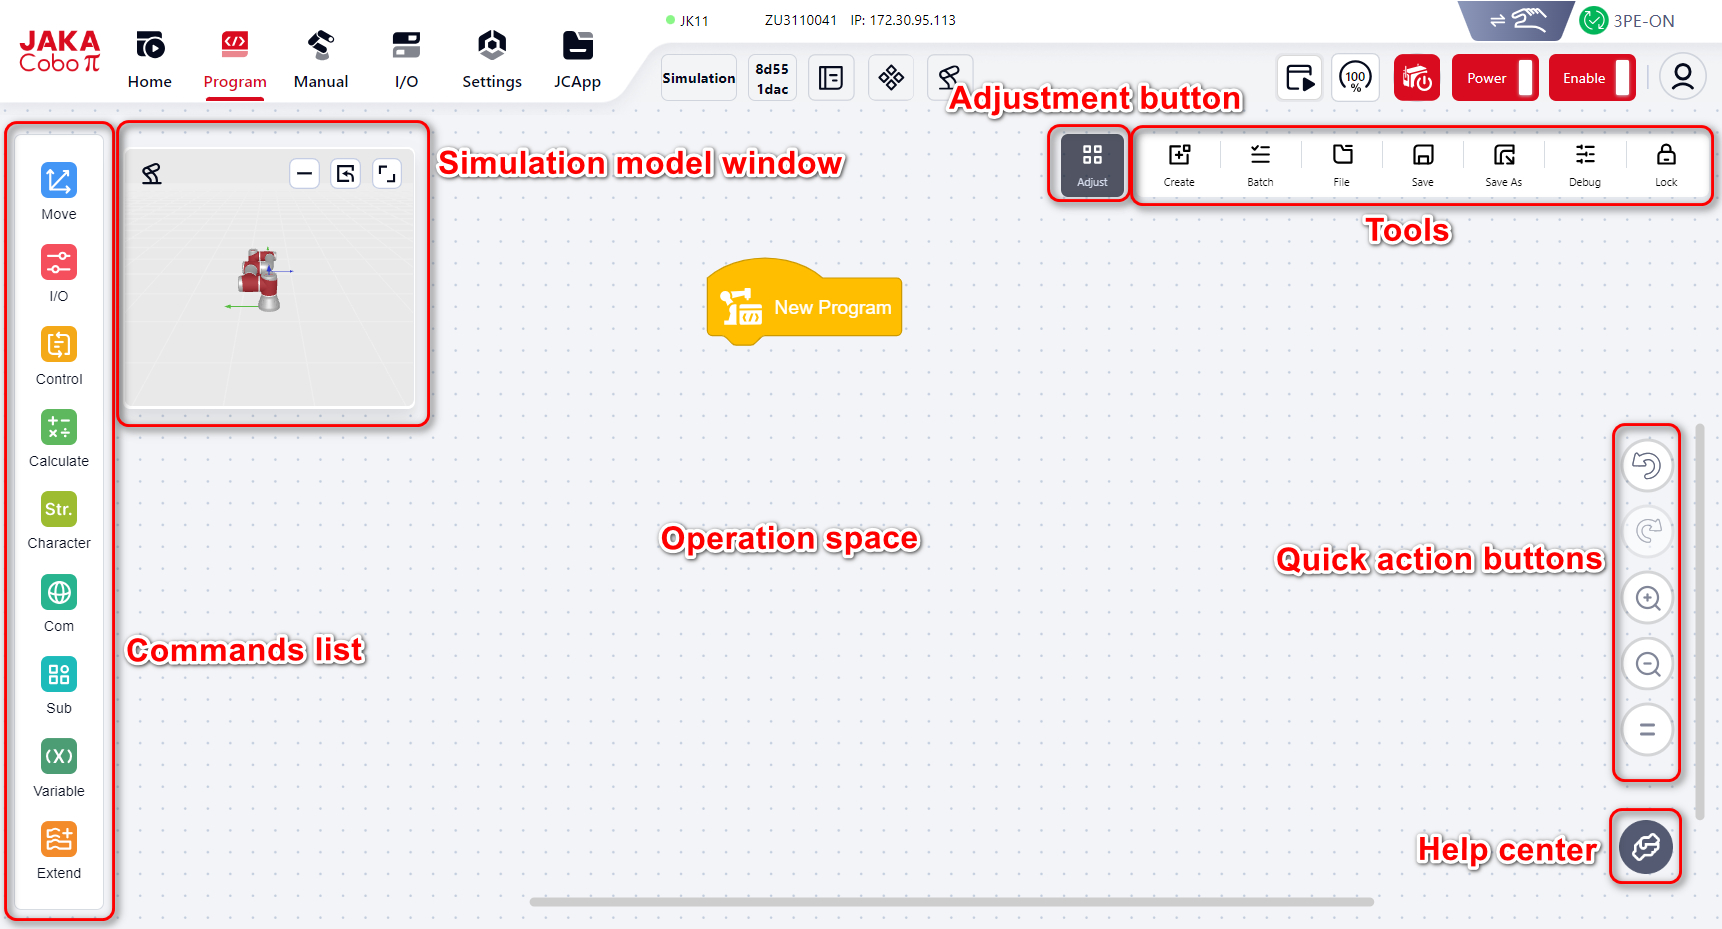
Task: Minimize the simulation model window
Action: tap(305, 174)
